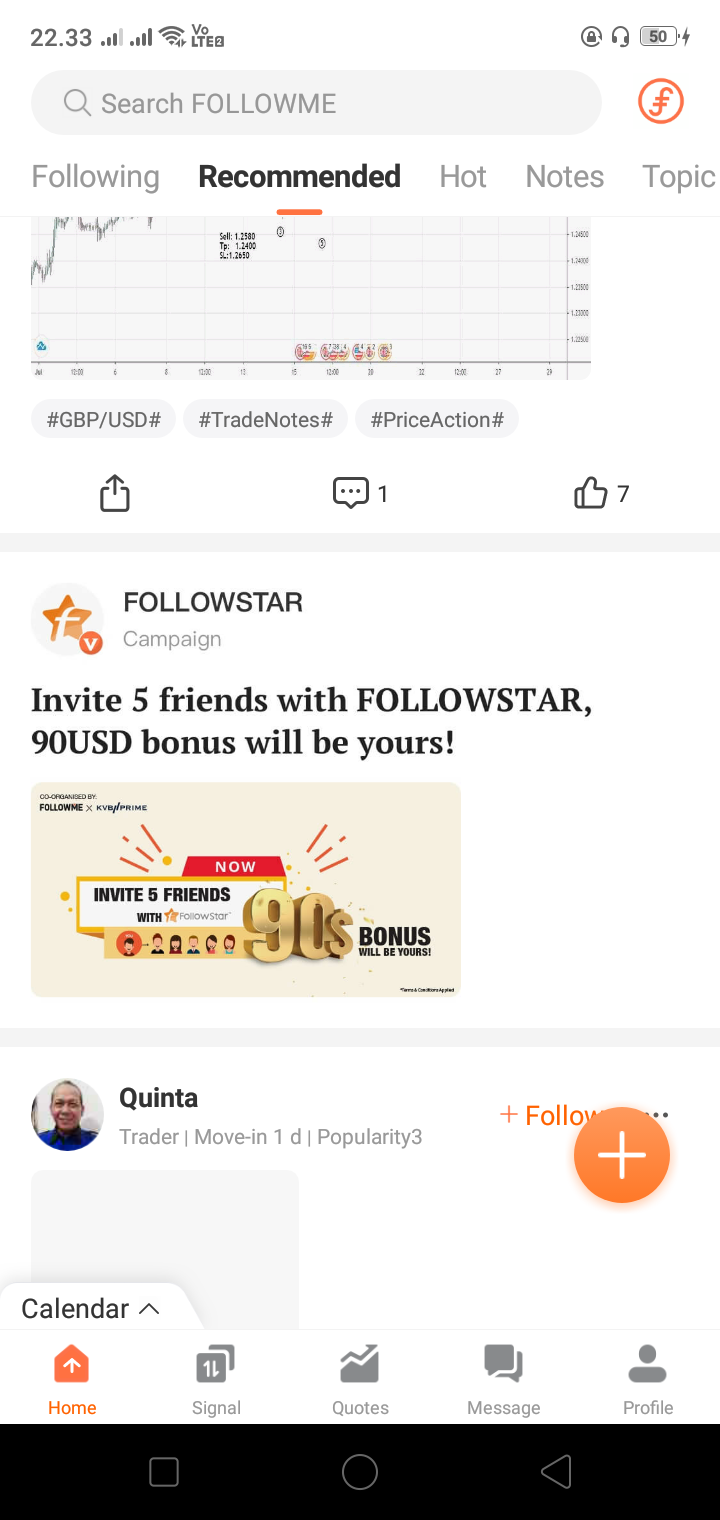
Task: Switch to the Hot tab
Action: pyautogui.click(x=463, y=177)
